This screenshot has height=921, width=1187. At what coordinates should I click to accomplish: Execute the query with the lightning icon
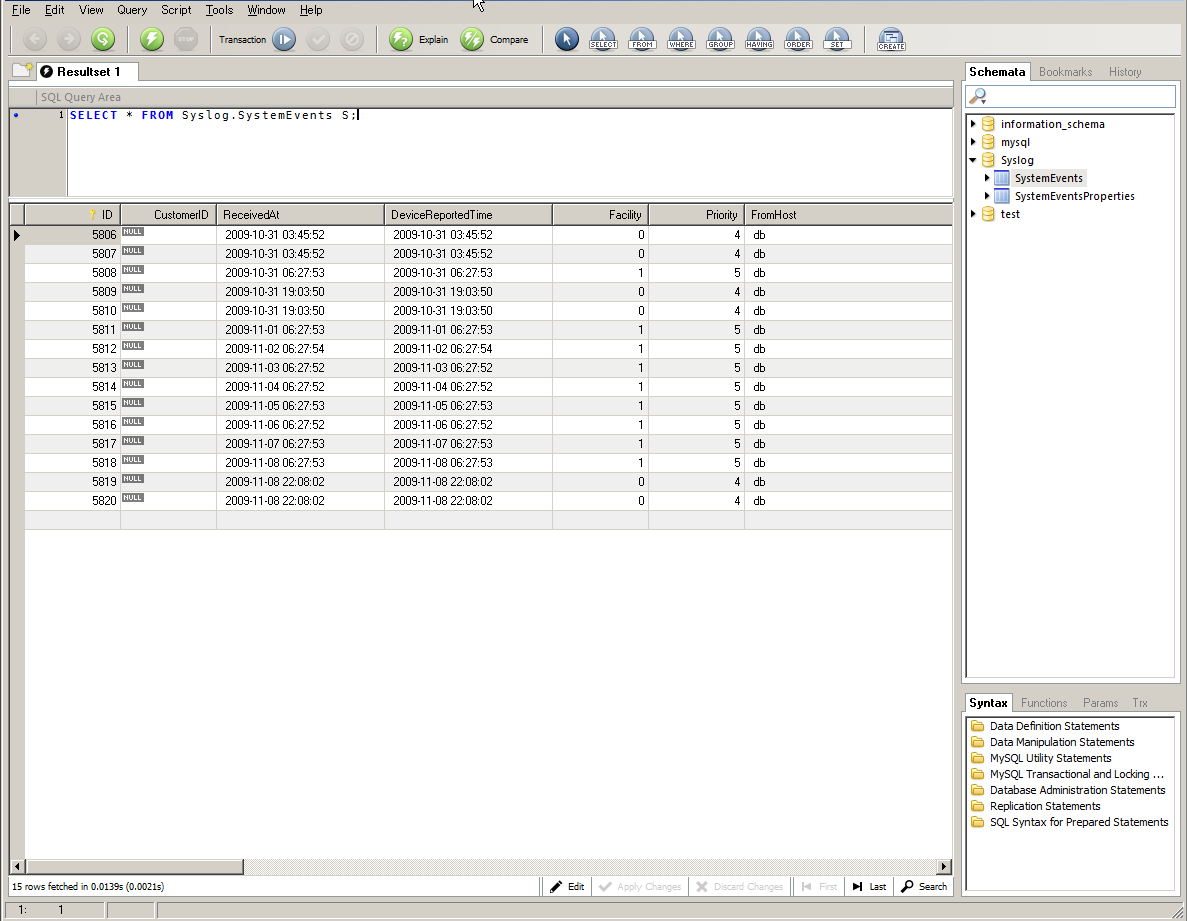pyautogui.click(x=151, y=39)
